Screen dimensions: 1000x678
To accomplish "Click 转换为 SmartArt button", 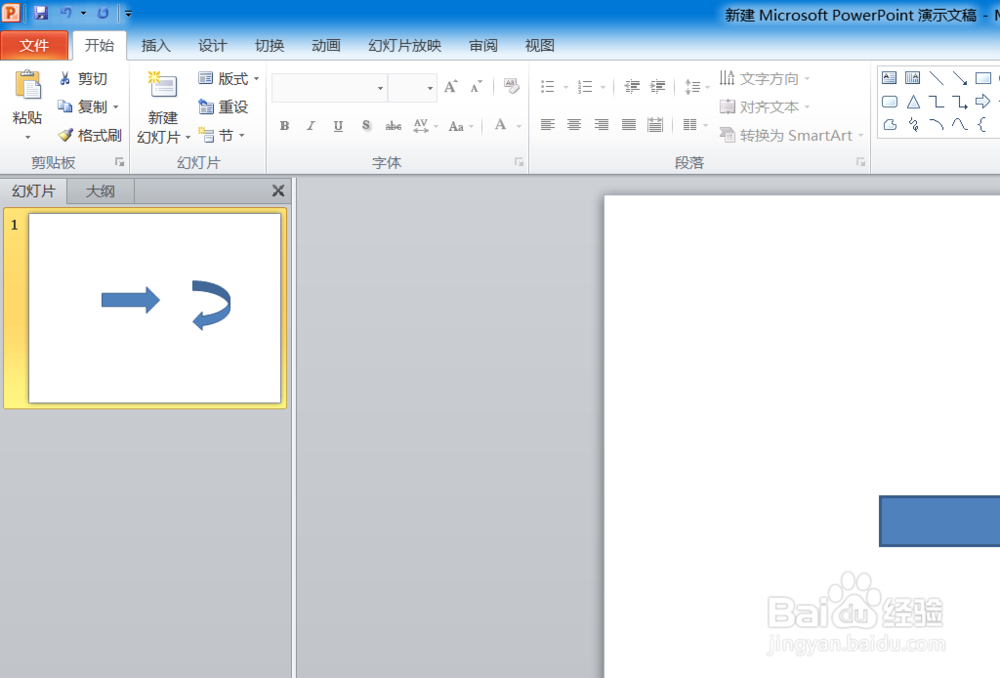I will pyautogui.click(x=791, y=135).
